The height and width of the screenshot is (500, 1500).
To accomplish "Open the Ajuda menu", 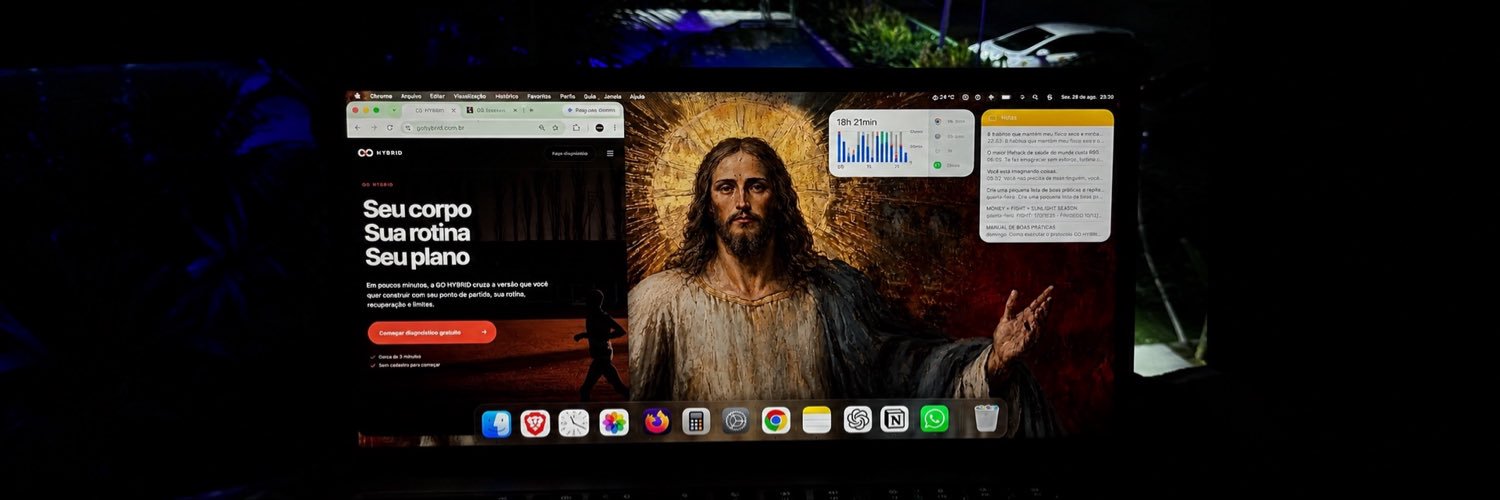I will pyautogui.click(x=637, y=96).
